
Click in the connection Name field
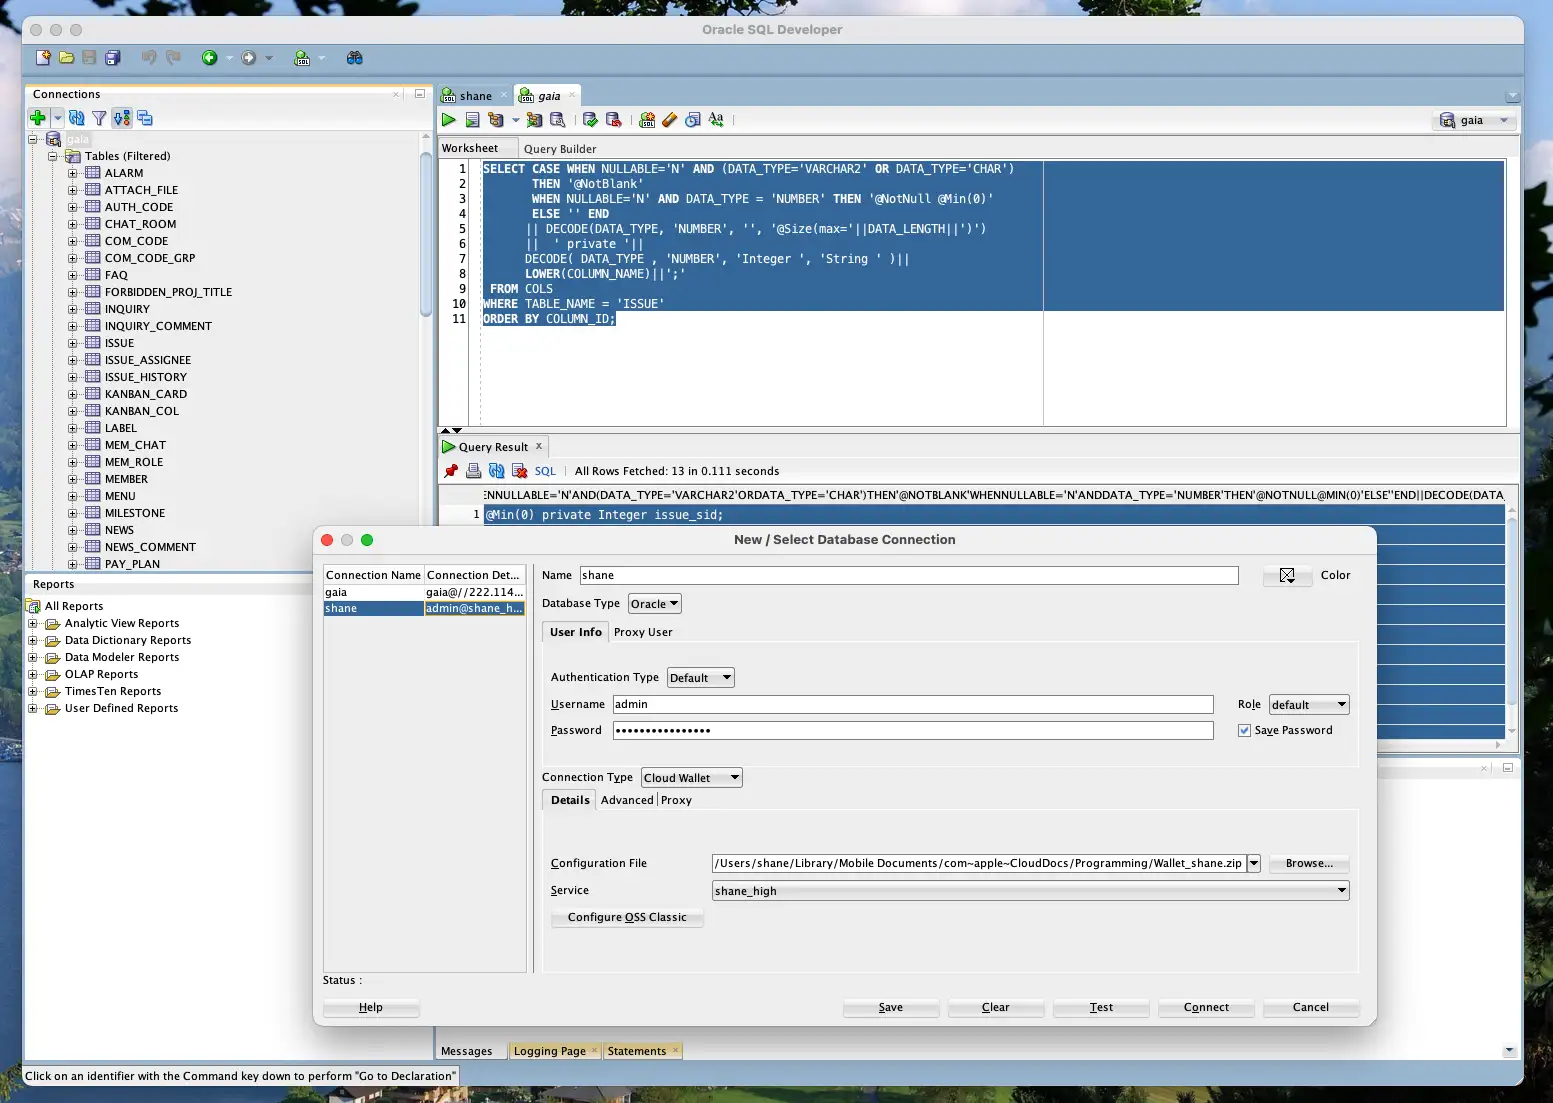tap(909, 576)
